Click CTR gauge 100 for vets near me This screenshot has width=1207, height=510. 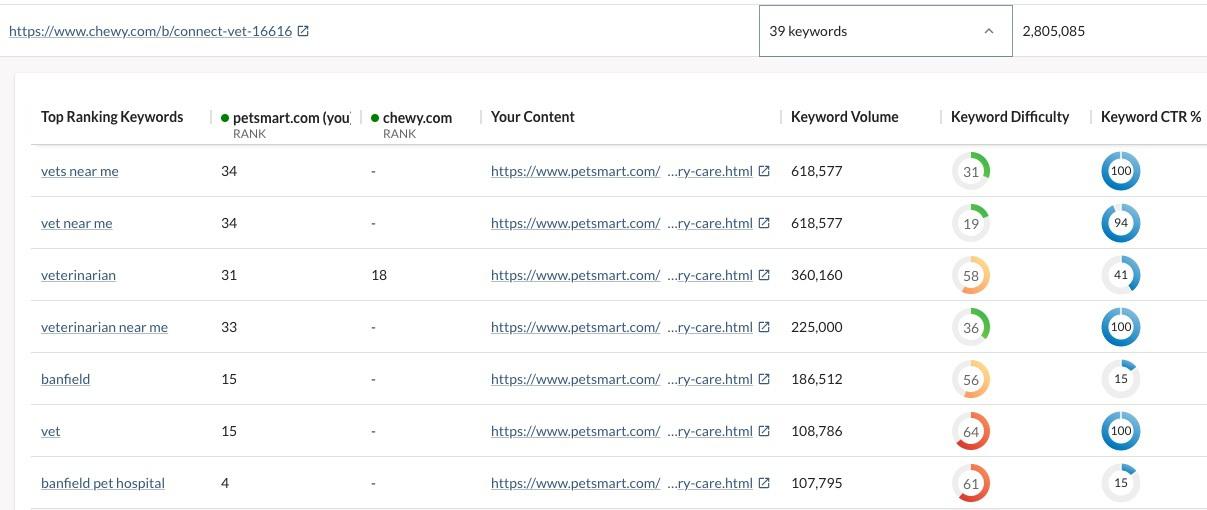point(1120,171)
